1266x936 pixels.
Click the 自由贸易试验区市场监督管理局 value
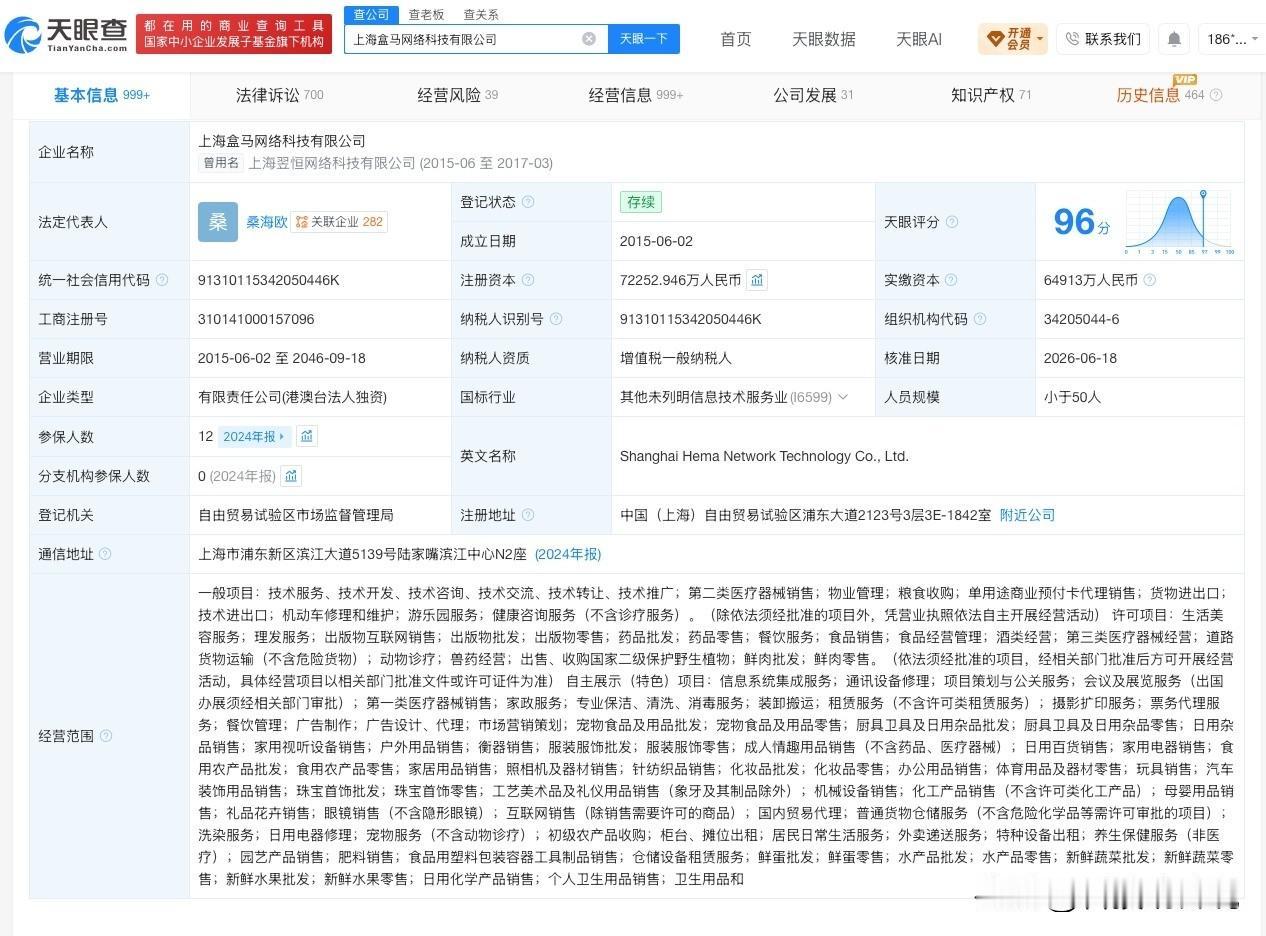pyautogui.click(x=296, y=515)
